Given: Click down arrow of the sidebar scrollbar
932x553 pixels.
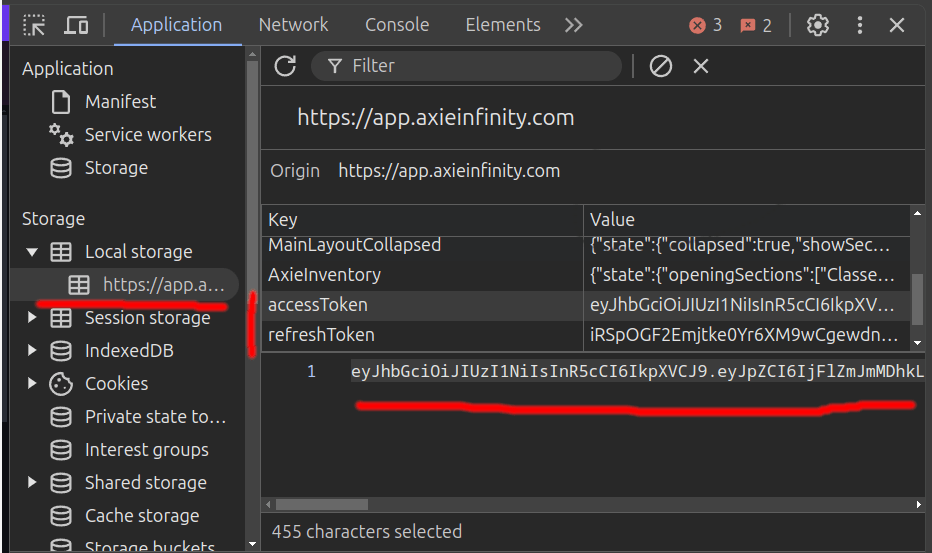Looking at the screenshot, I should point(252,544).
